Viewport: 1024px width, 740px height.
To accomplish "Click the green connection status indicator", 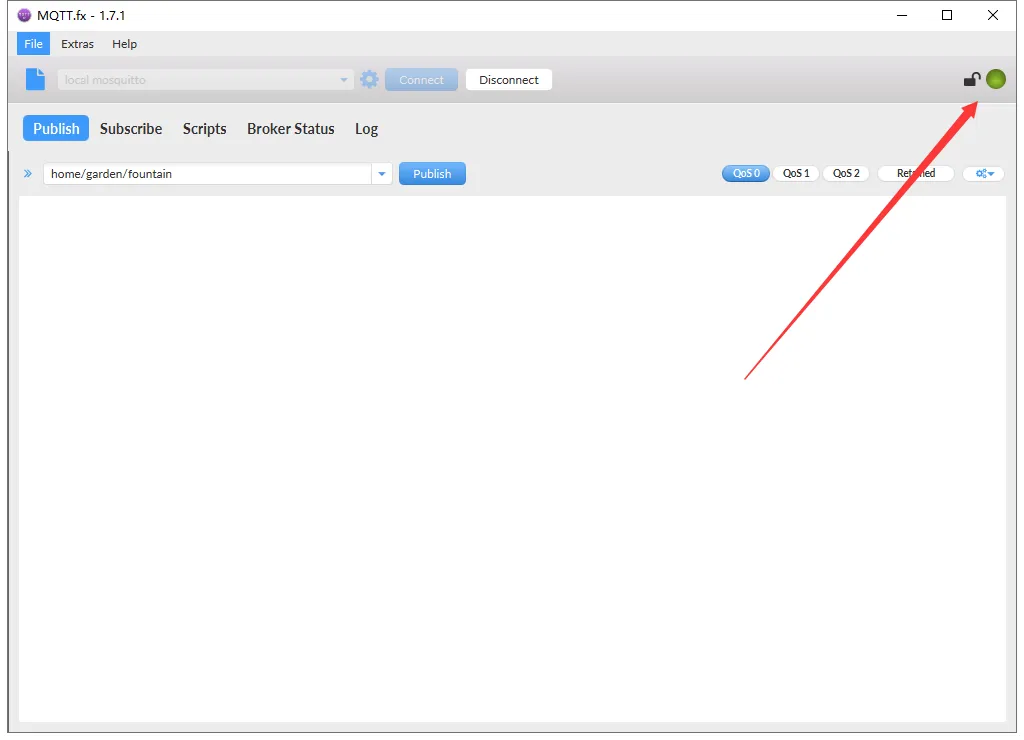I will (995, 80).
